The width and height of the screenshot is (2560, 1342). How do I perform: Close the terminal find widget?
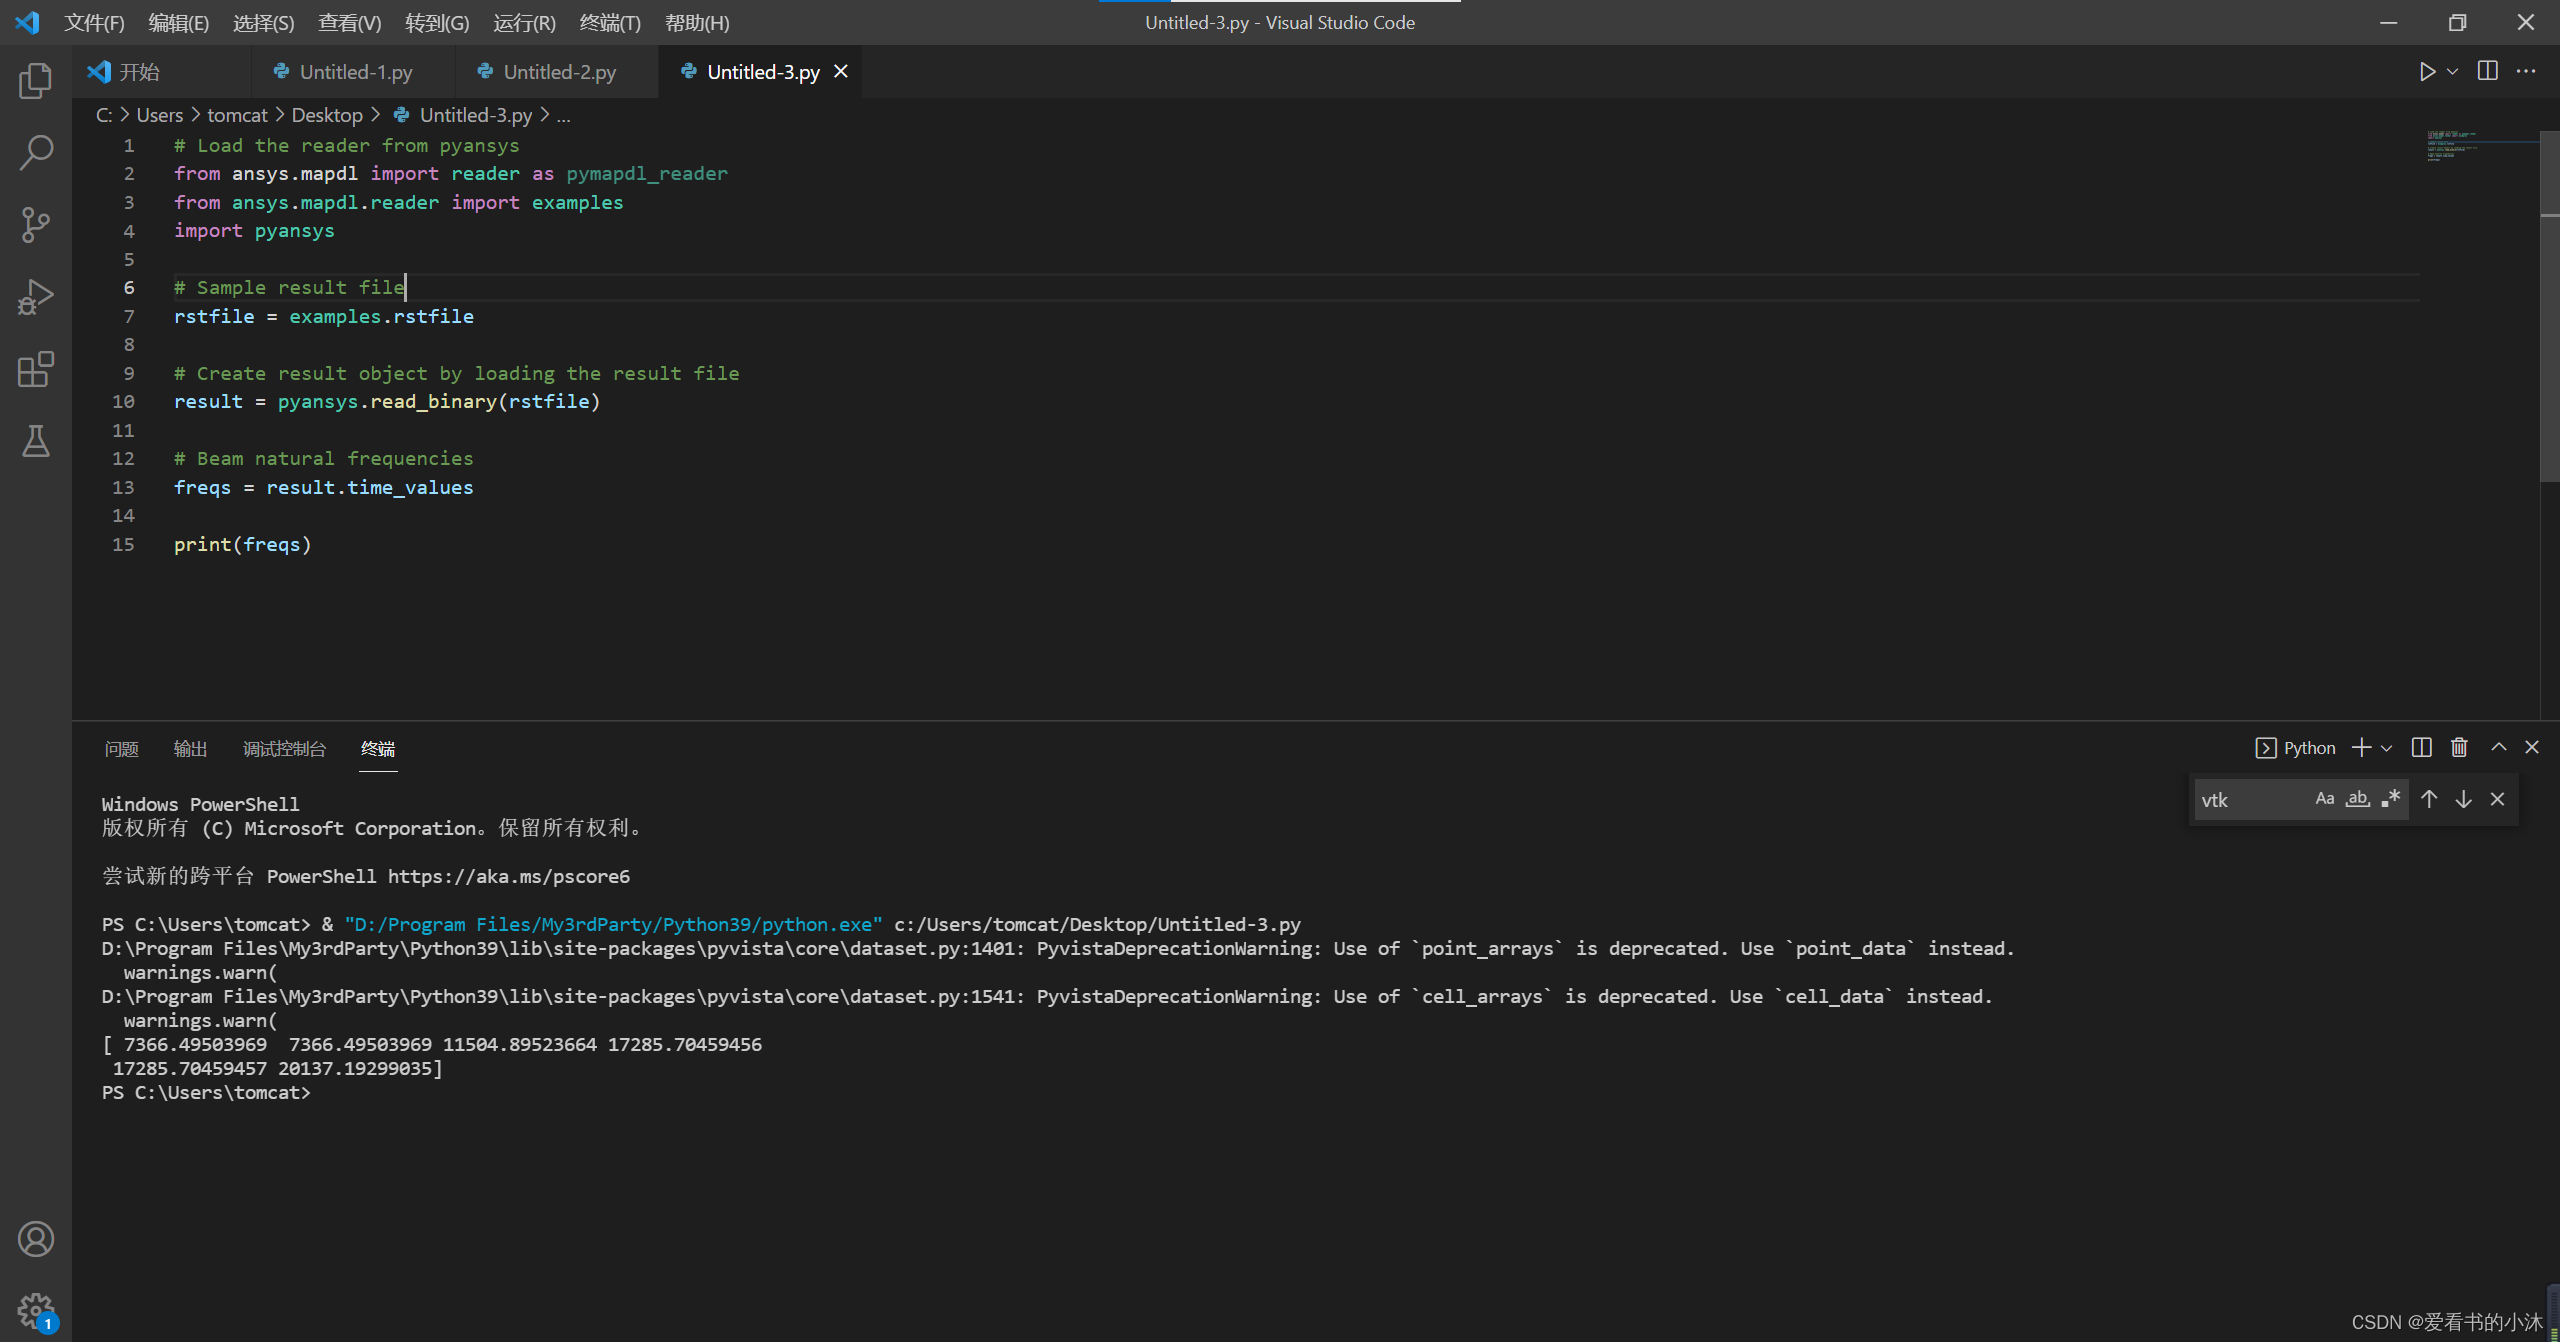[x=2497, y=799]
